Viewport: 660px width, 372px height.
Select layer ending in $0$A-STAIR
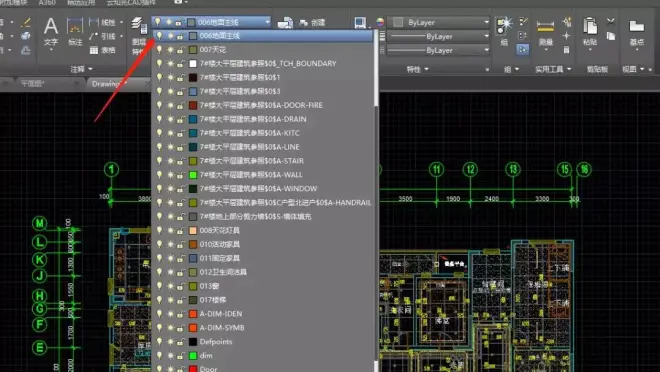click(263, 161)
